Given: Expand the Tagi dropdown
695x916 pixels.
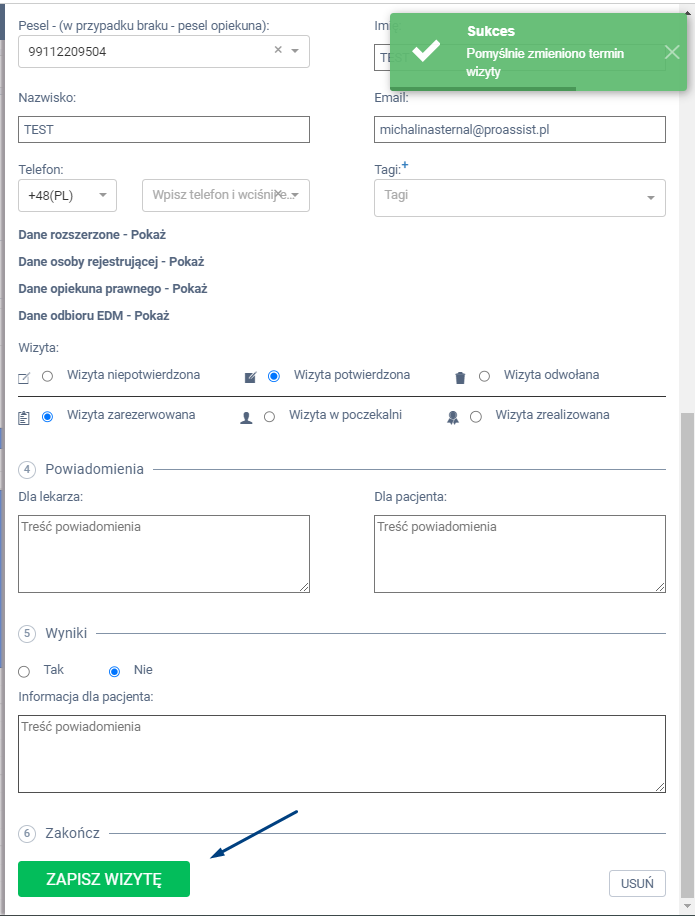Looking at the screenshot, I should coord(651,197).
